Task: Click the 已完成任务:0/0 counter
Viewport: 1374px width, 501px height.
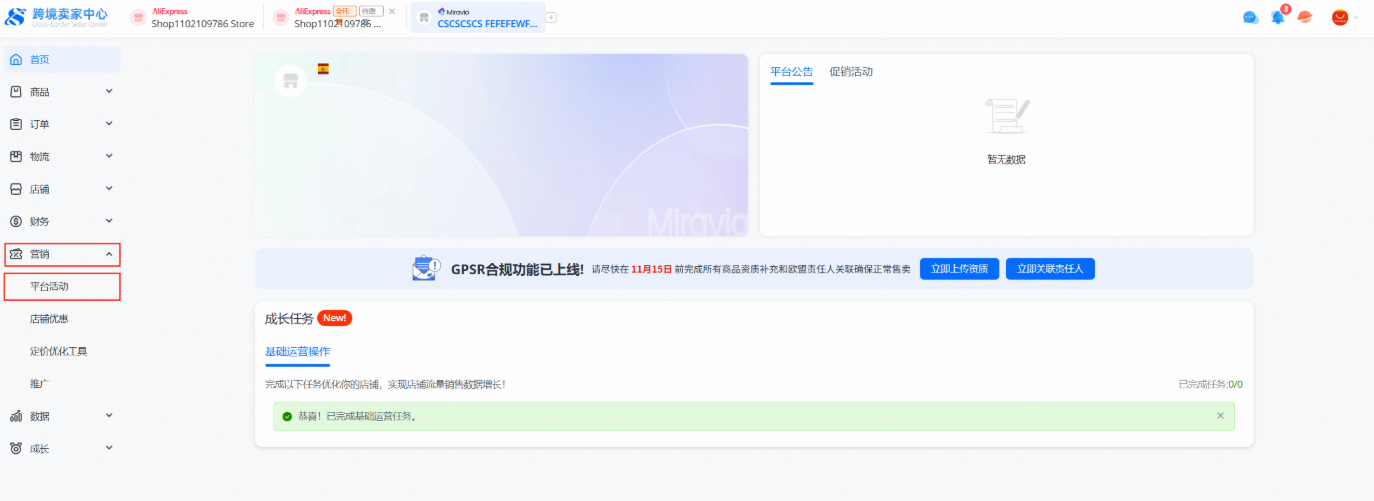Action: tap(1210, 384)
